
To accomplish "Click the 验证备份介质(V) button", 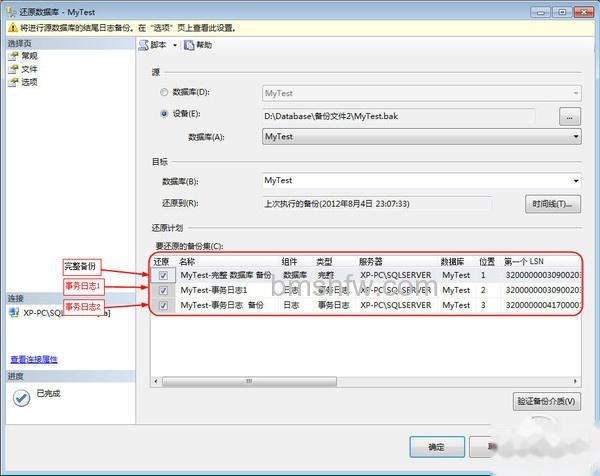I will (546, 401).
